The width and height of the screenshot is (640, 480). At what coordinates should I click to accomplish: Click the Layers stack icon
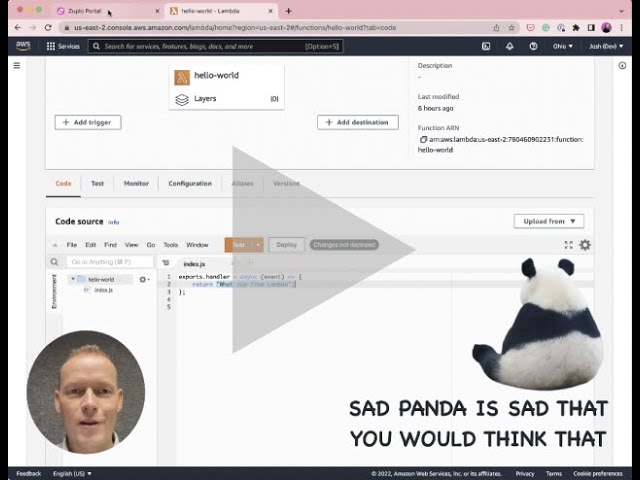(182, 100)
